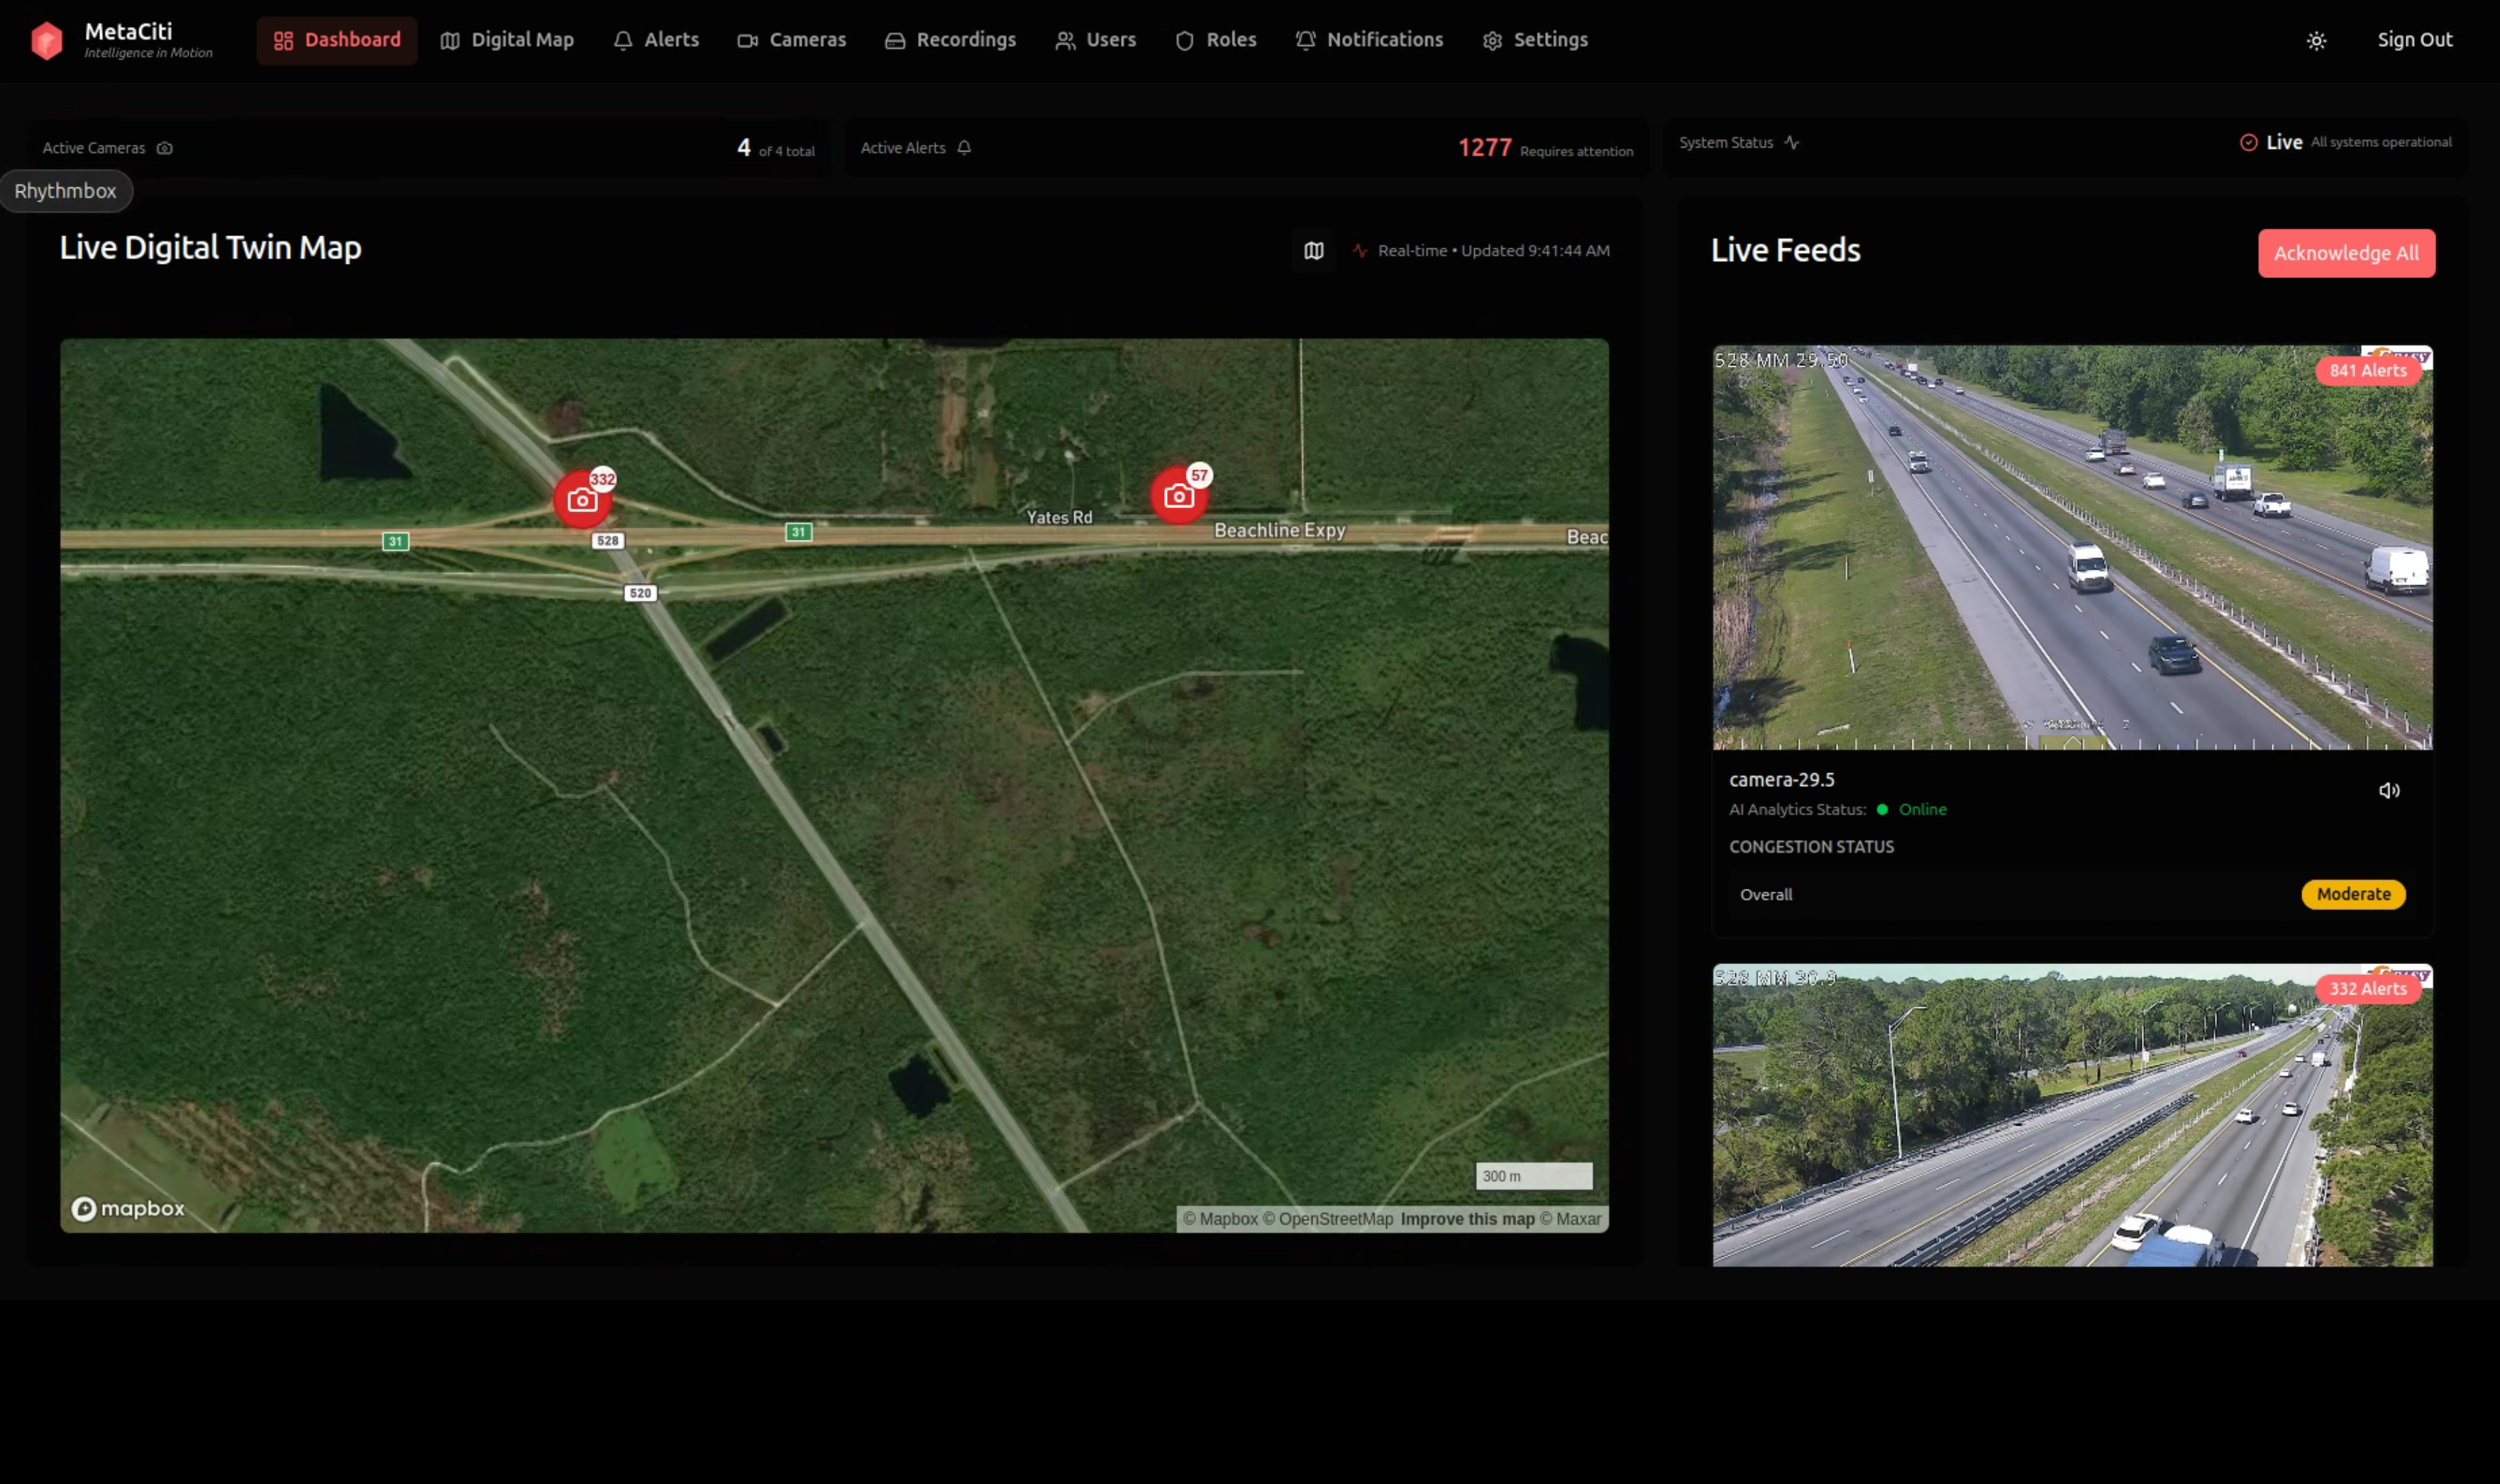Click the Moderate congestion status badge

click(x=2352, y=894)
